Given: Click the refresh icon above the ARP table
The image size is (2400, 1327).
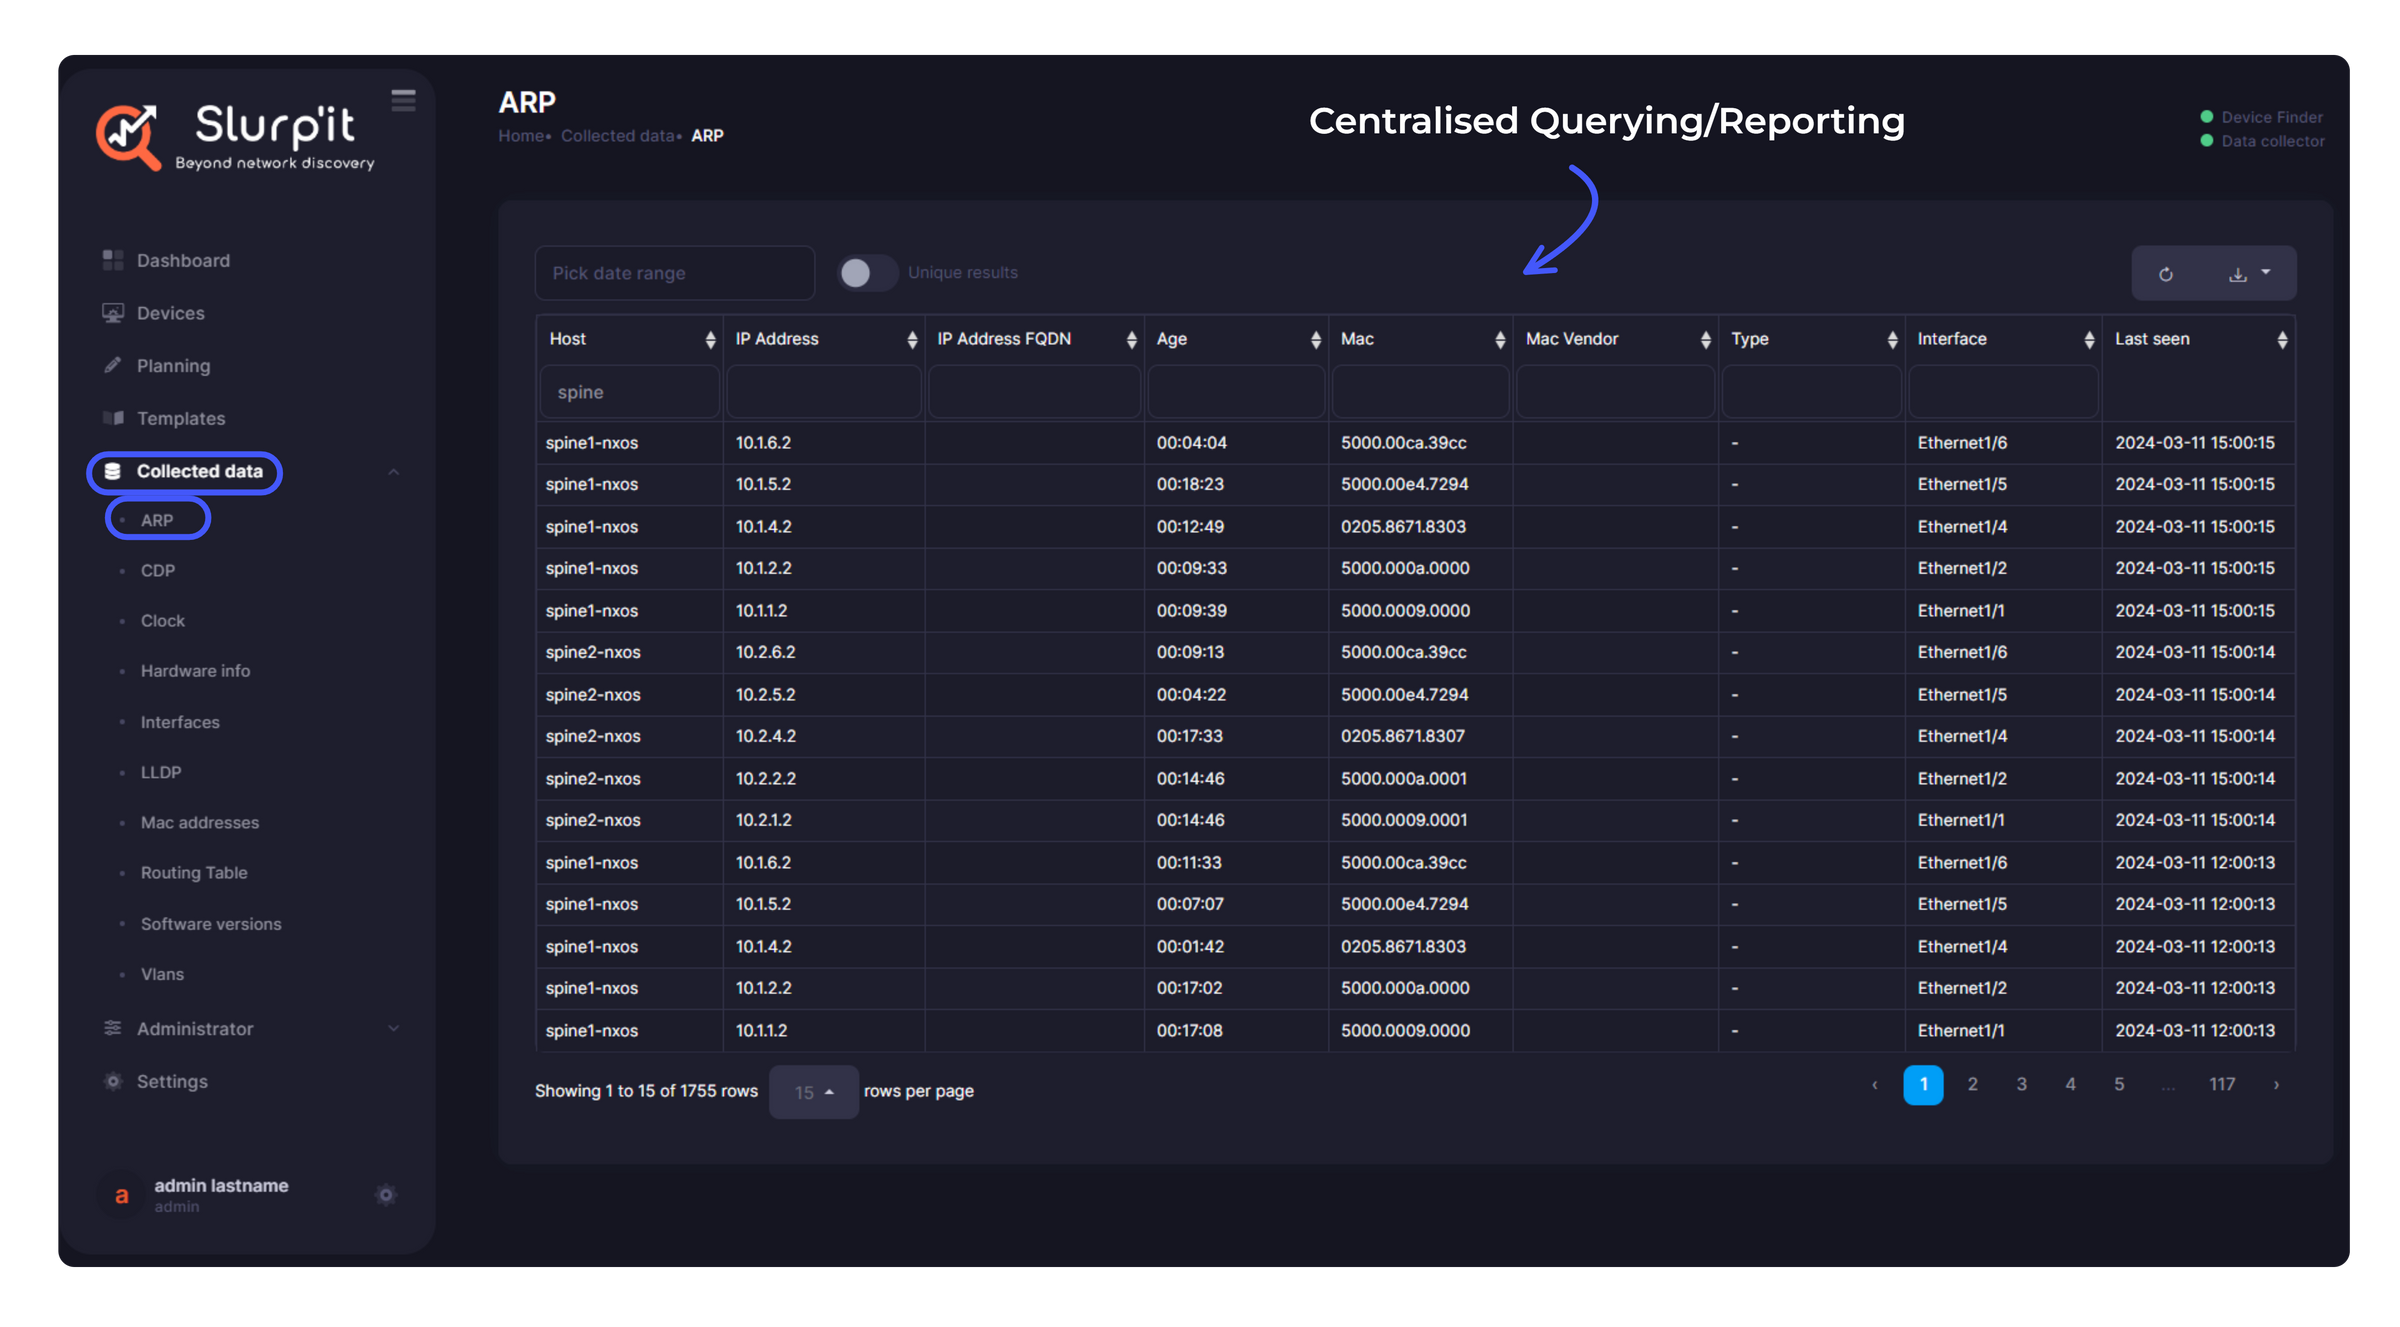Looking at the screenshot, I should pos(2166,272).
